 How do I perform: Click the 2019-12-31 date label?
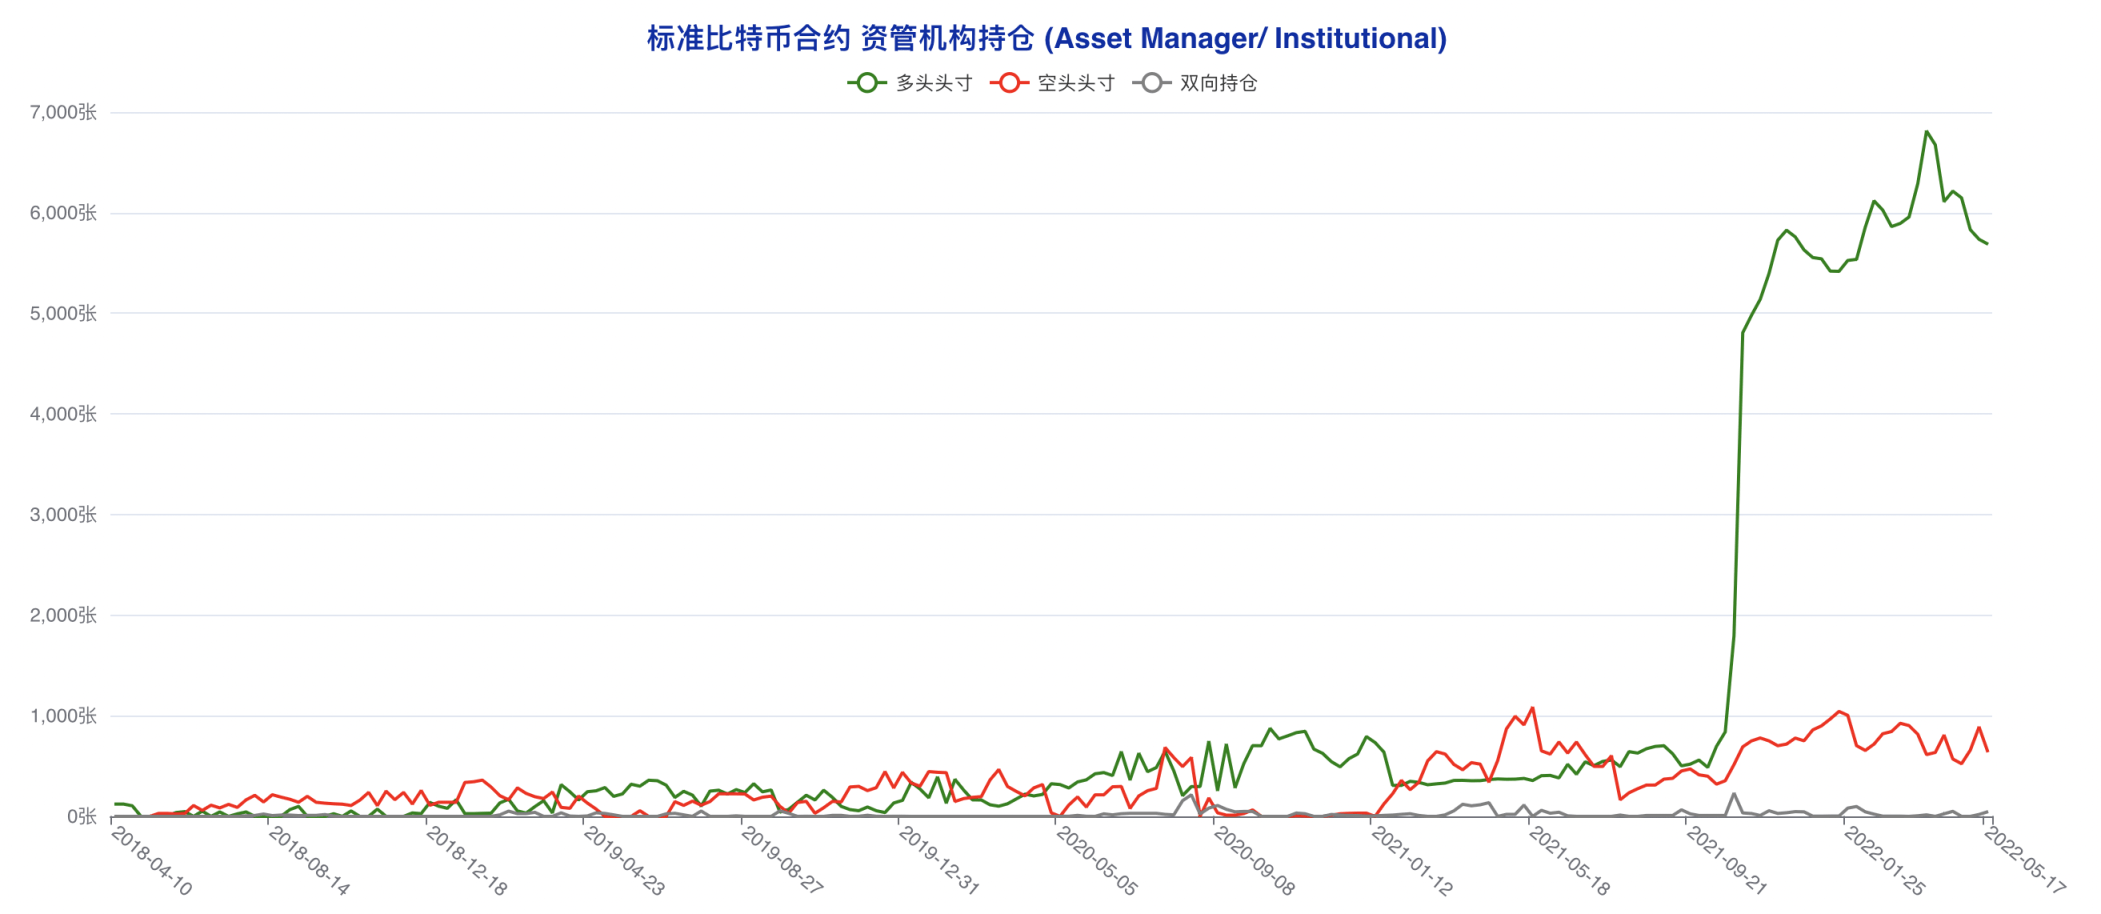(x=939, y=861)
